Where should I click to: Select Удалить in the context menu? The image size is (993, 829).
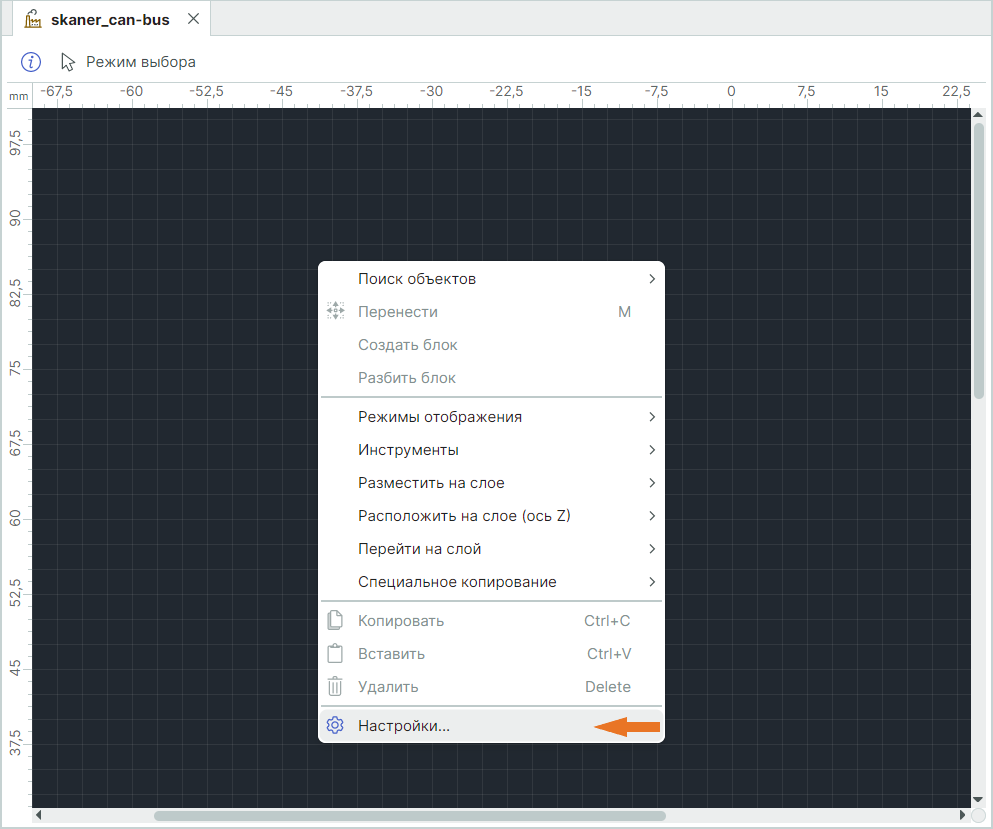click(491, 687)
